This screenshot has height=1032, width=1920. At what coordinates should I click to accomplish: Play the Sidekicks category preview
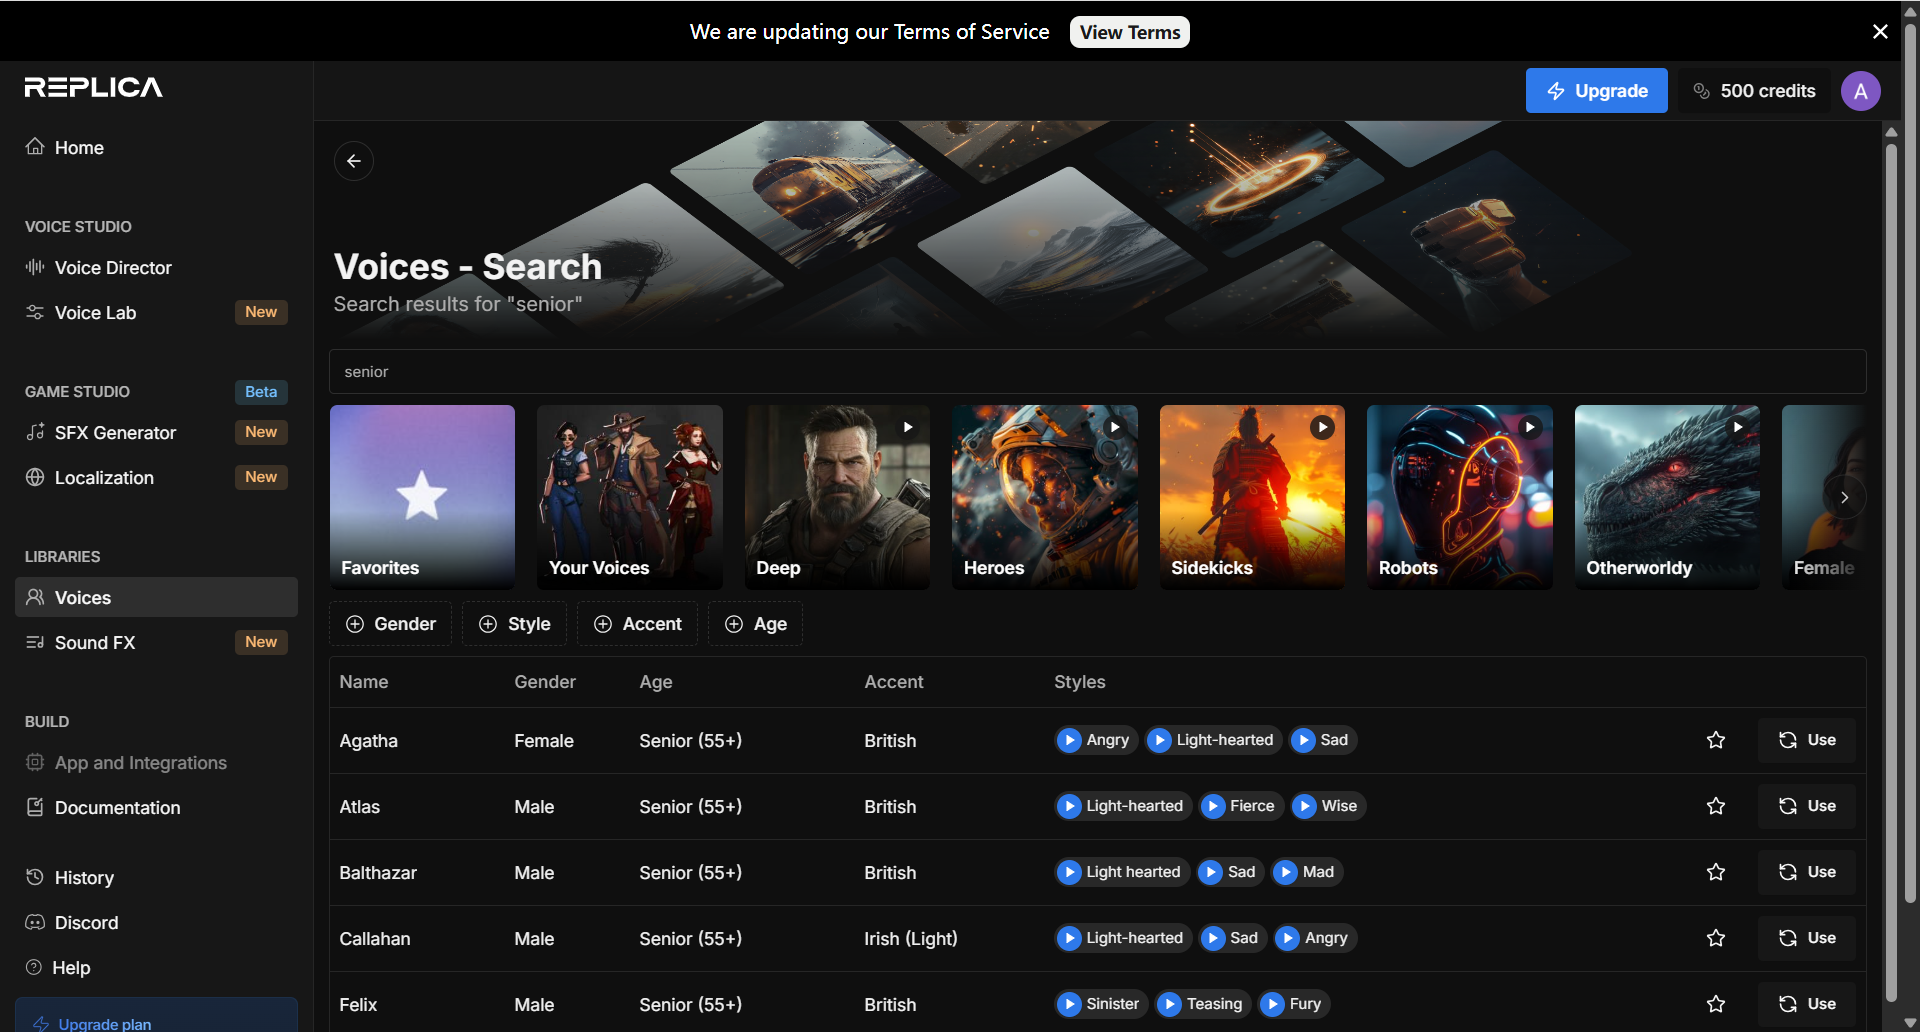(x=1323, y=427)
